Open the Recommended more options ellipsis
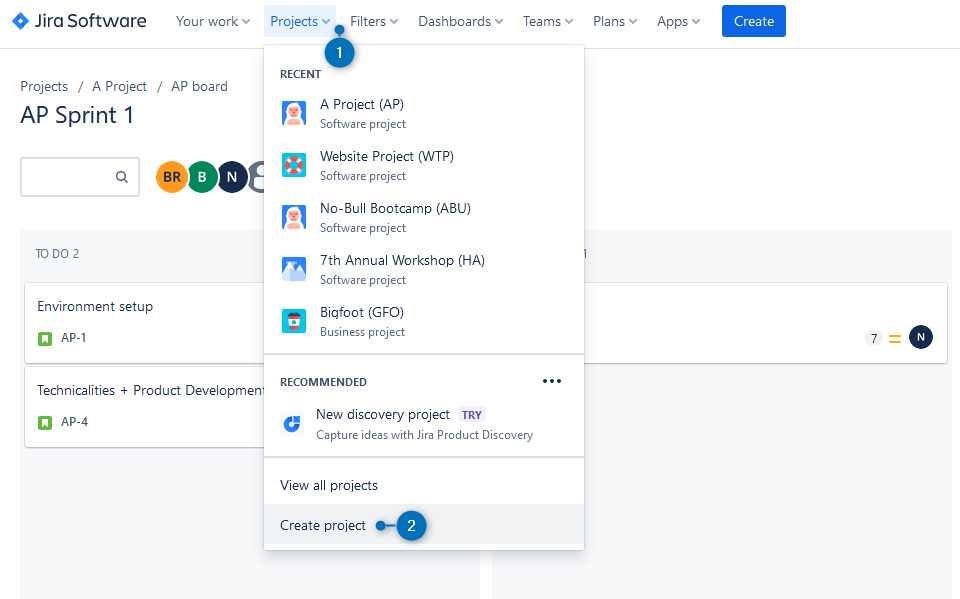The height and width of the screenshot is (599, 960). [552, 381]
